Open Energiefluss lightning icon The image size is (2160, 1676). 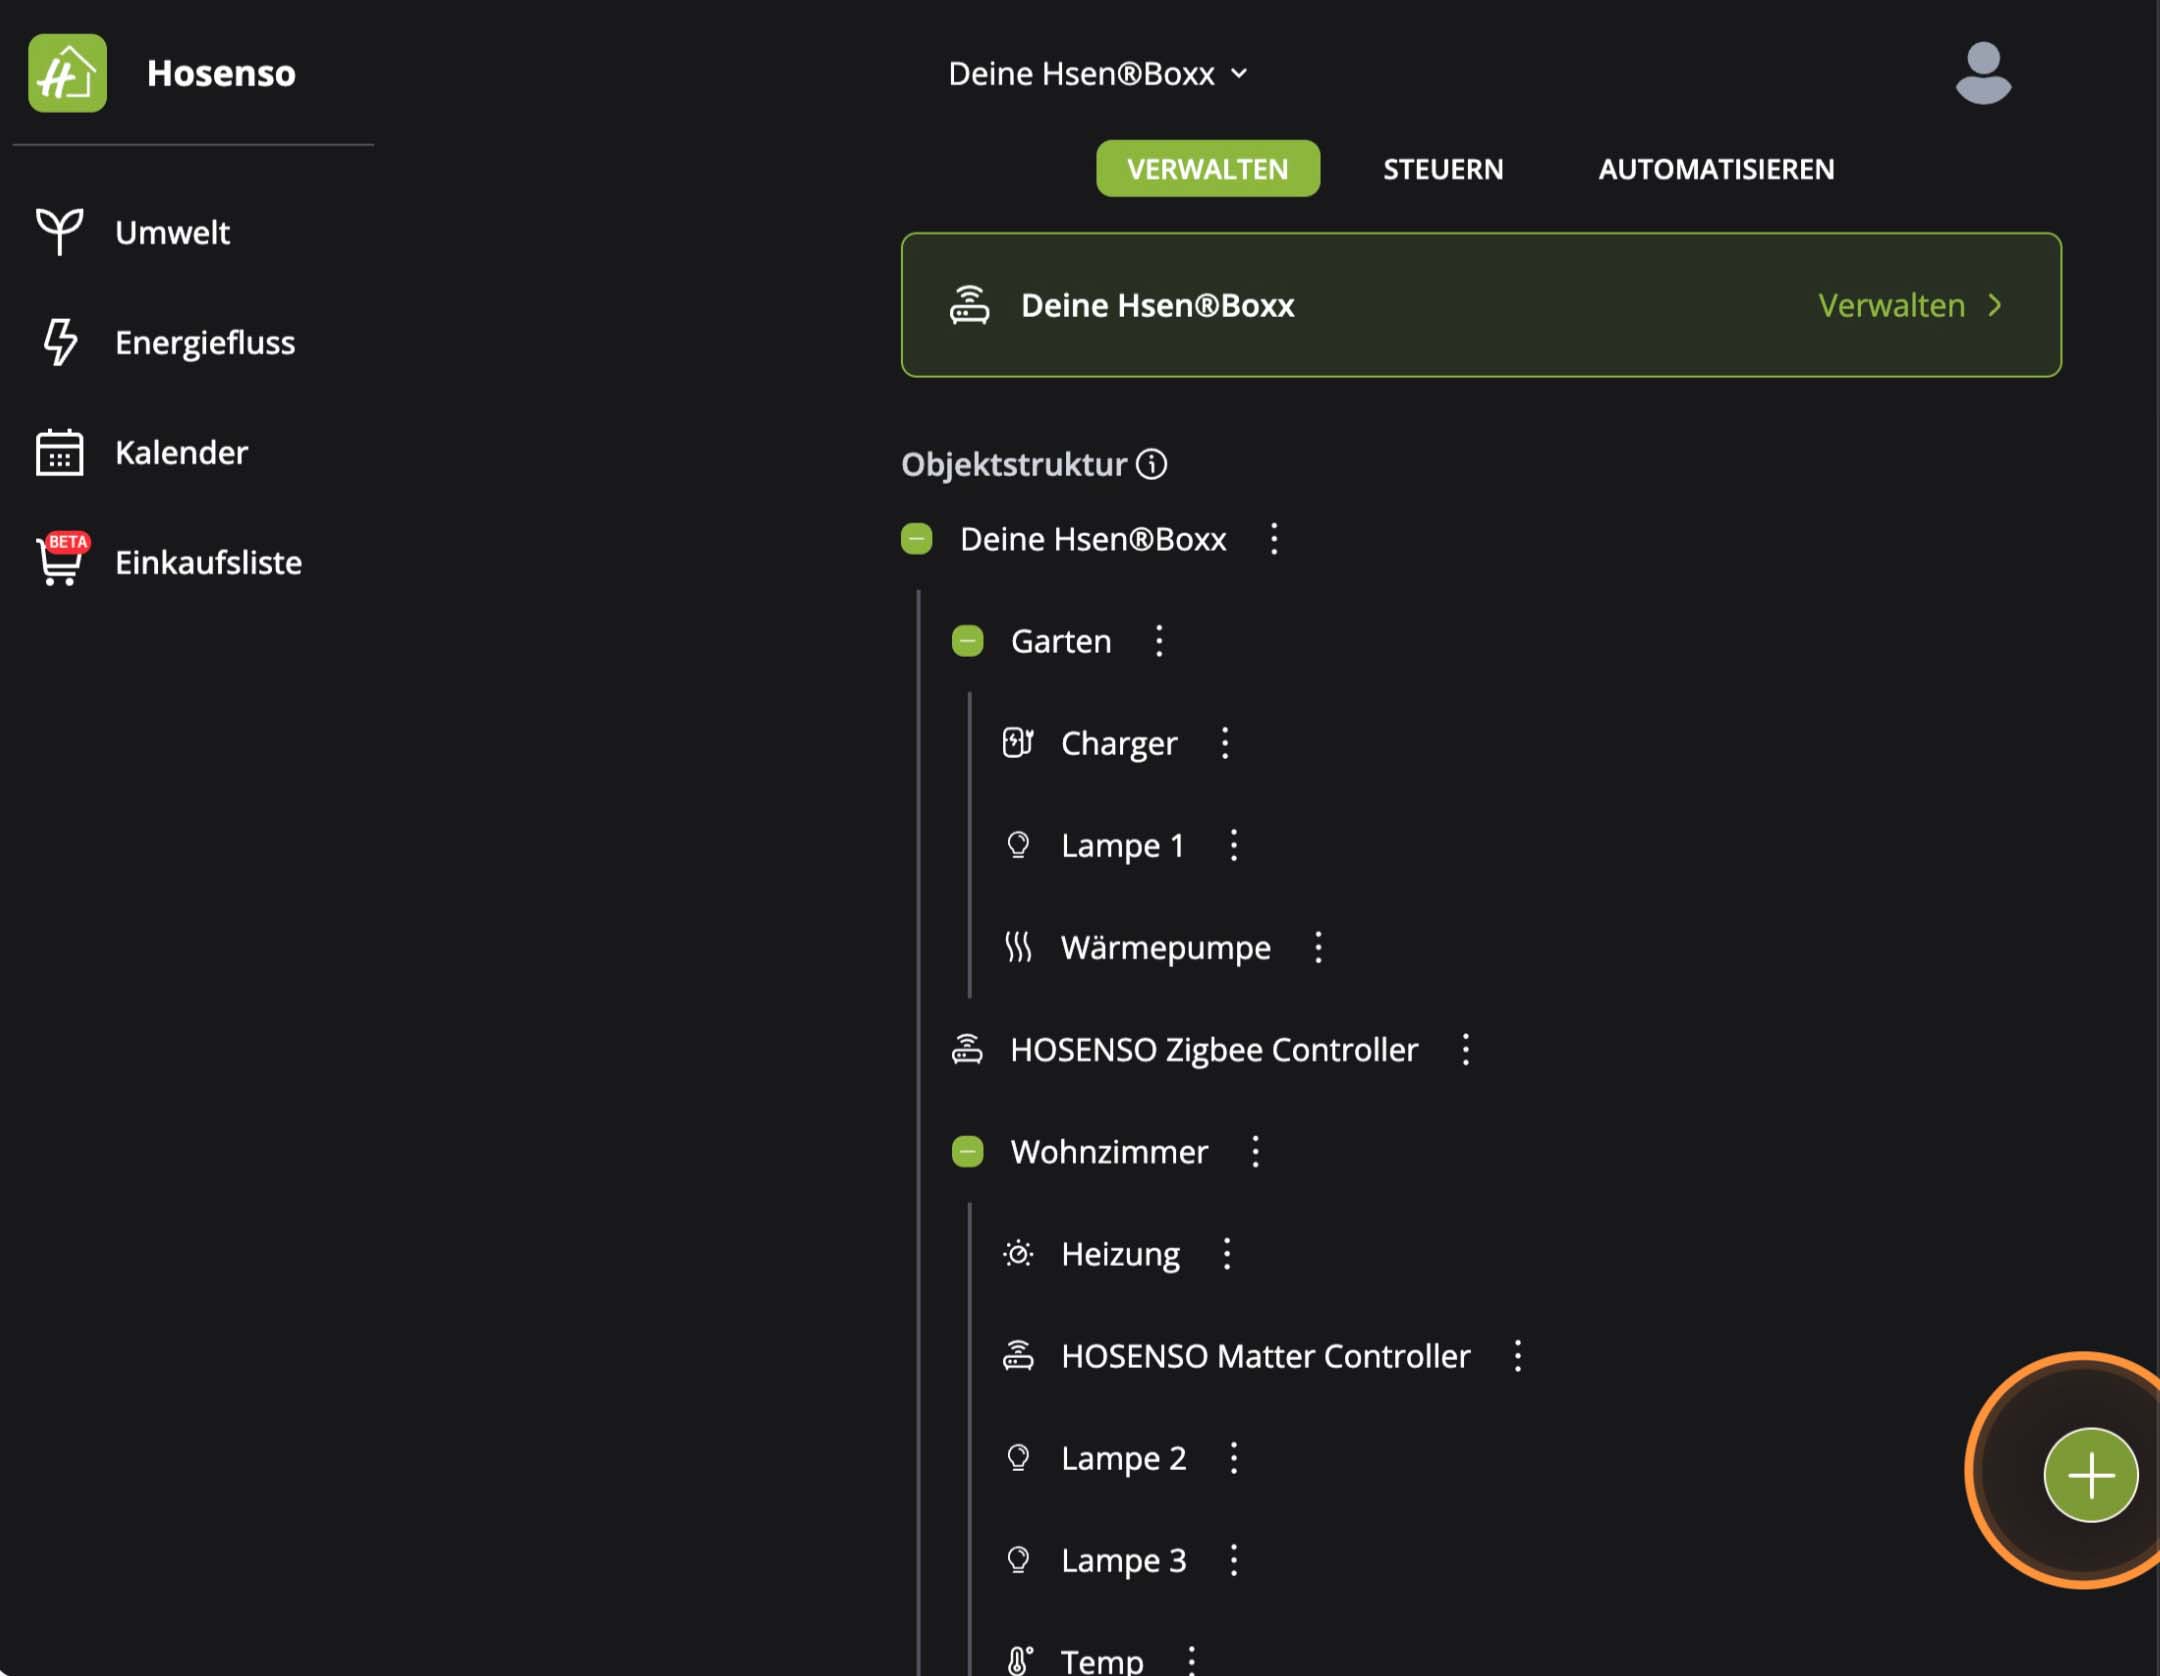point(59,342)
